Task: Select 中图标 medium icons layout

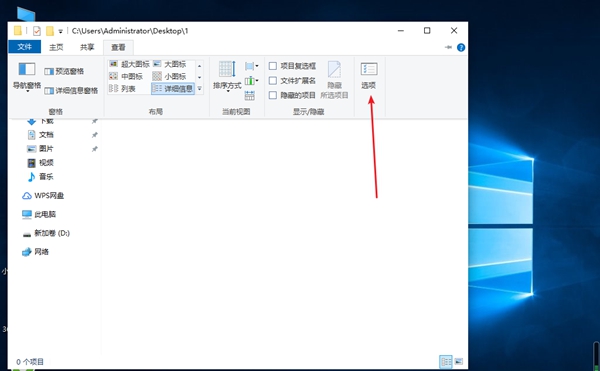Action: coord(126,76)
